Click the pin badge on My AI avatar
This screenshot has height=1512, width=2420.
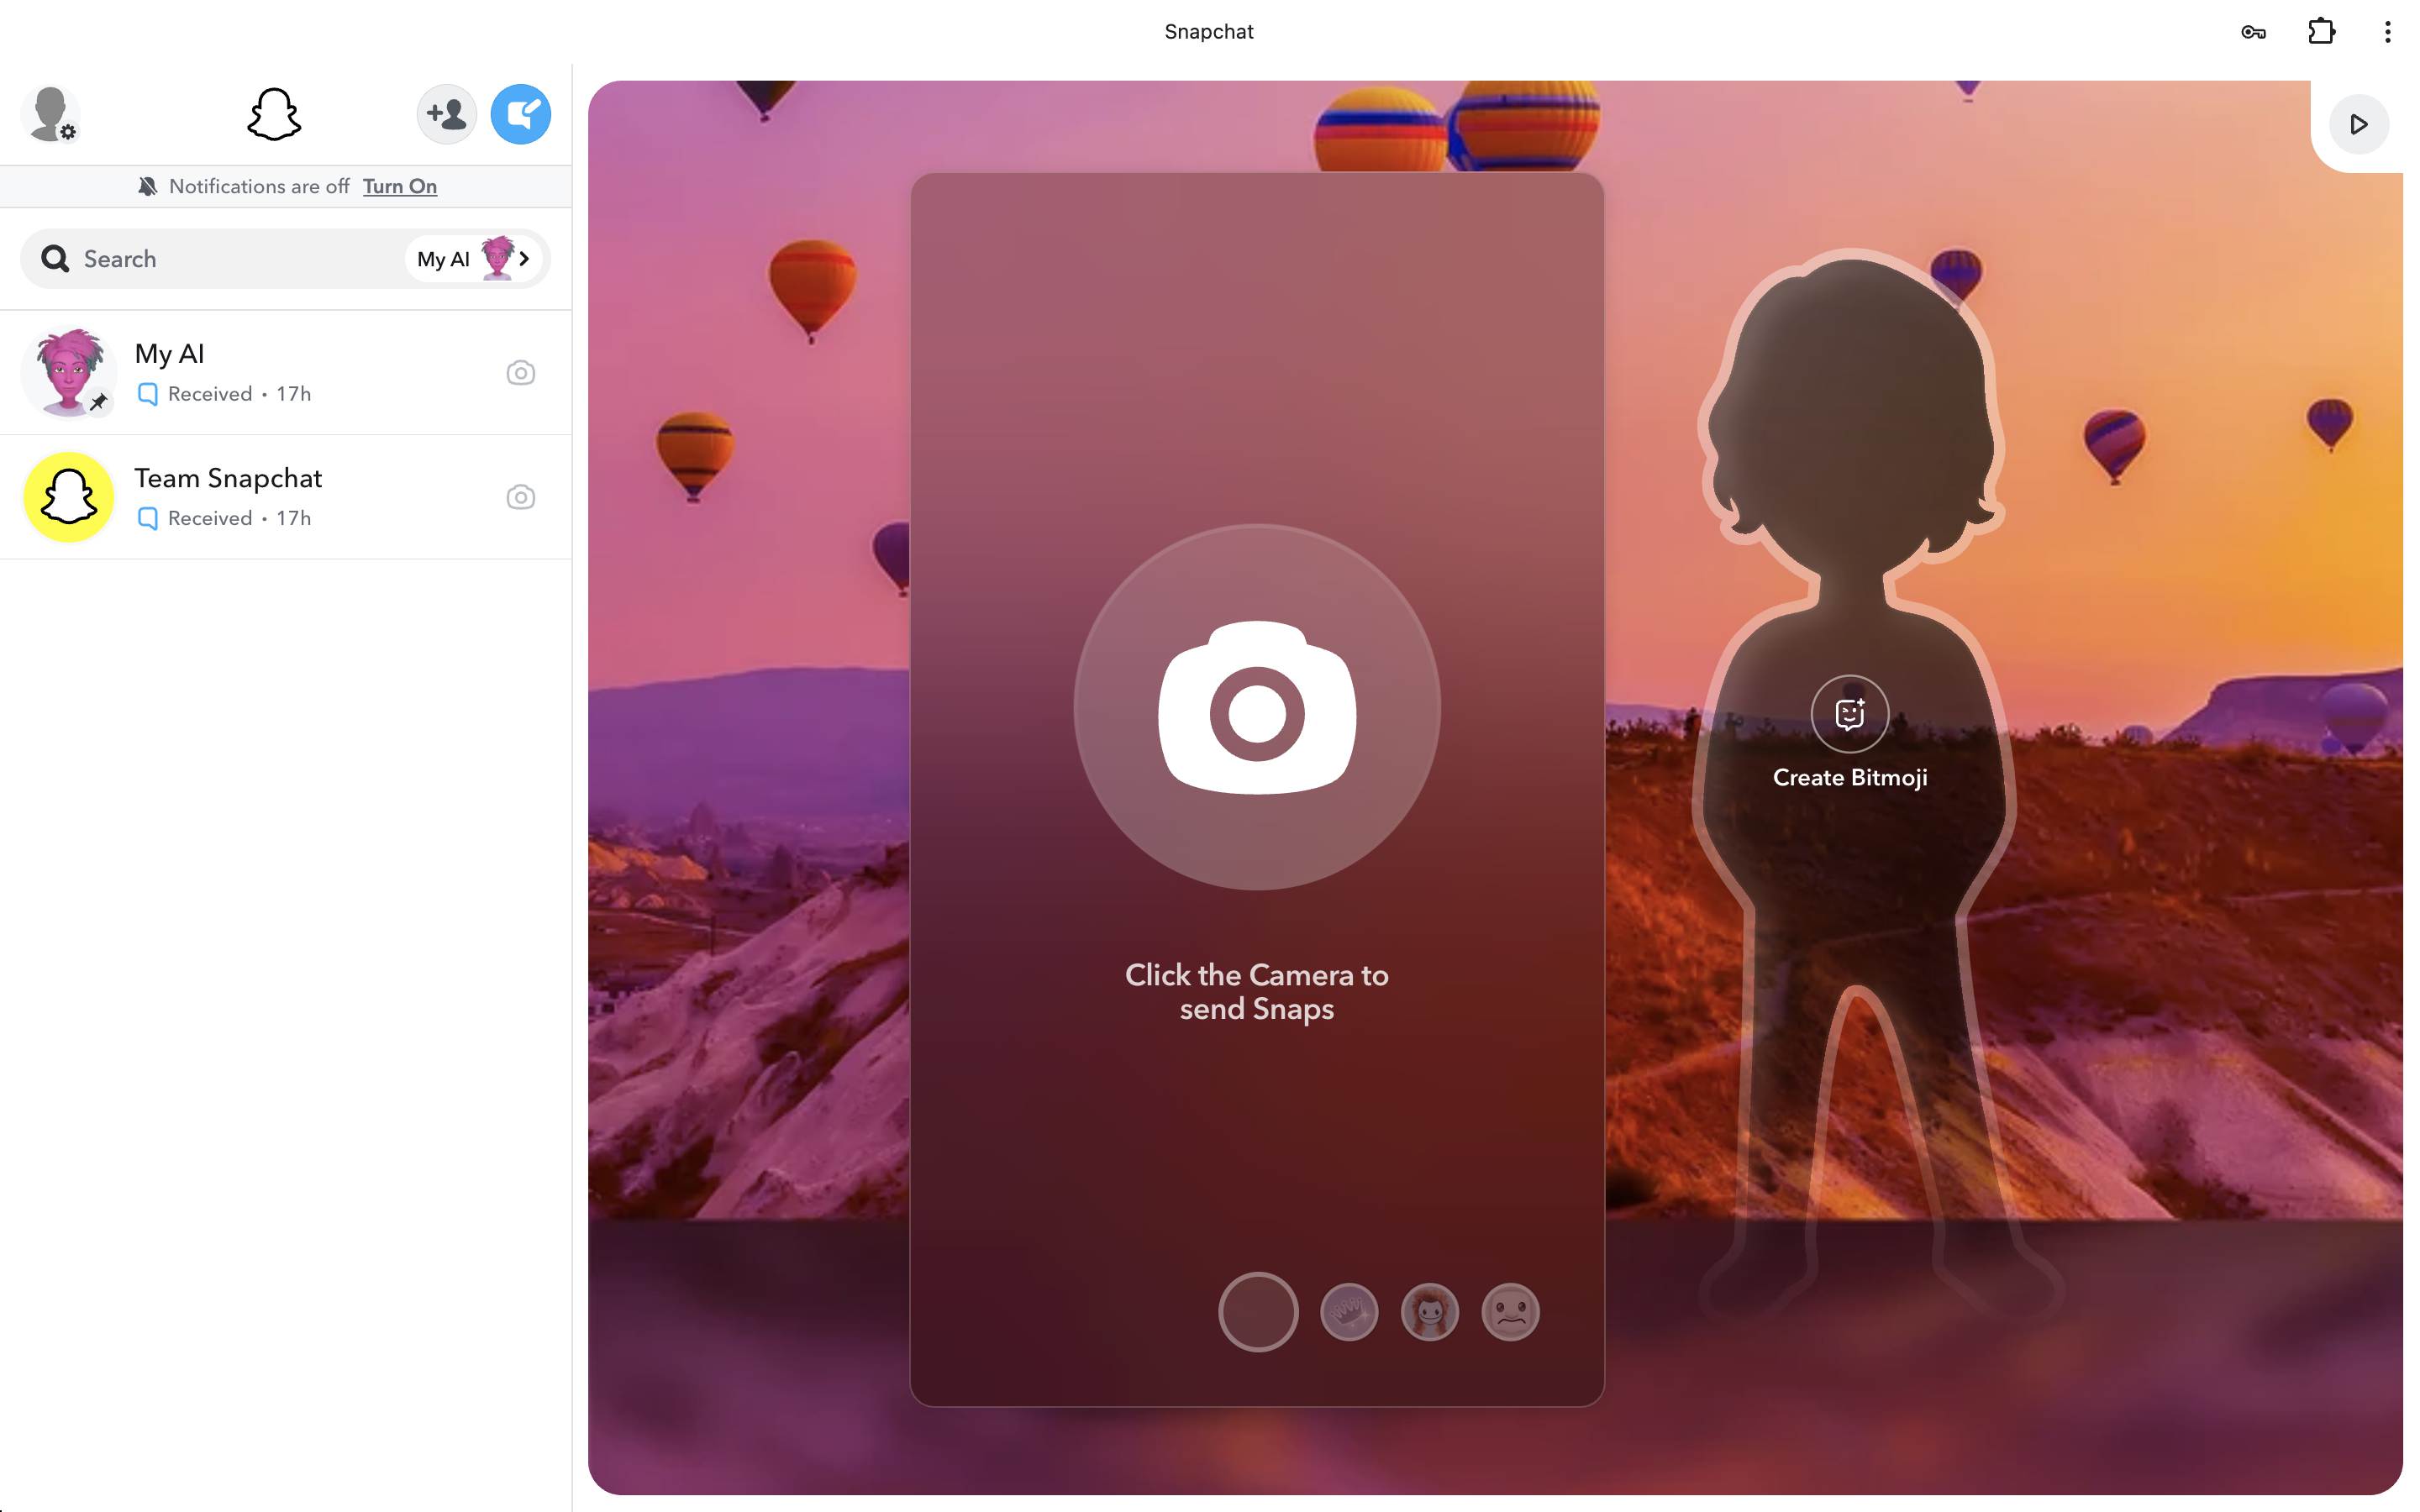pyautogui.click(x=99, y=402)
